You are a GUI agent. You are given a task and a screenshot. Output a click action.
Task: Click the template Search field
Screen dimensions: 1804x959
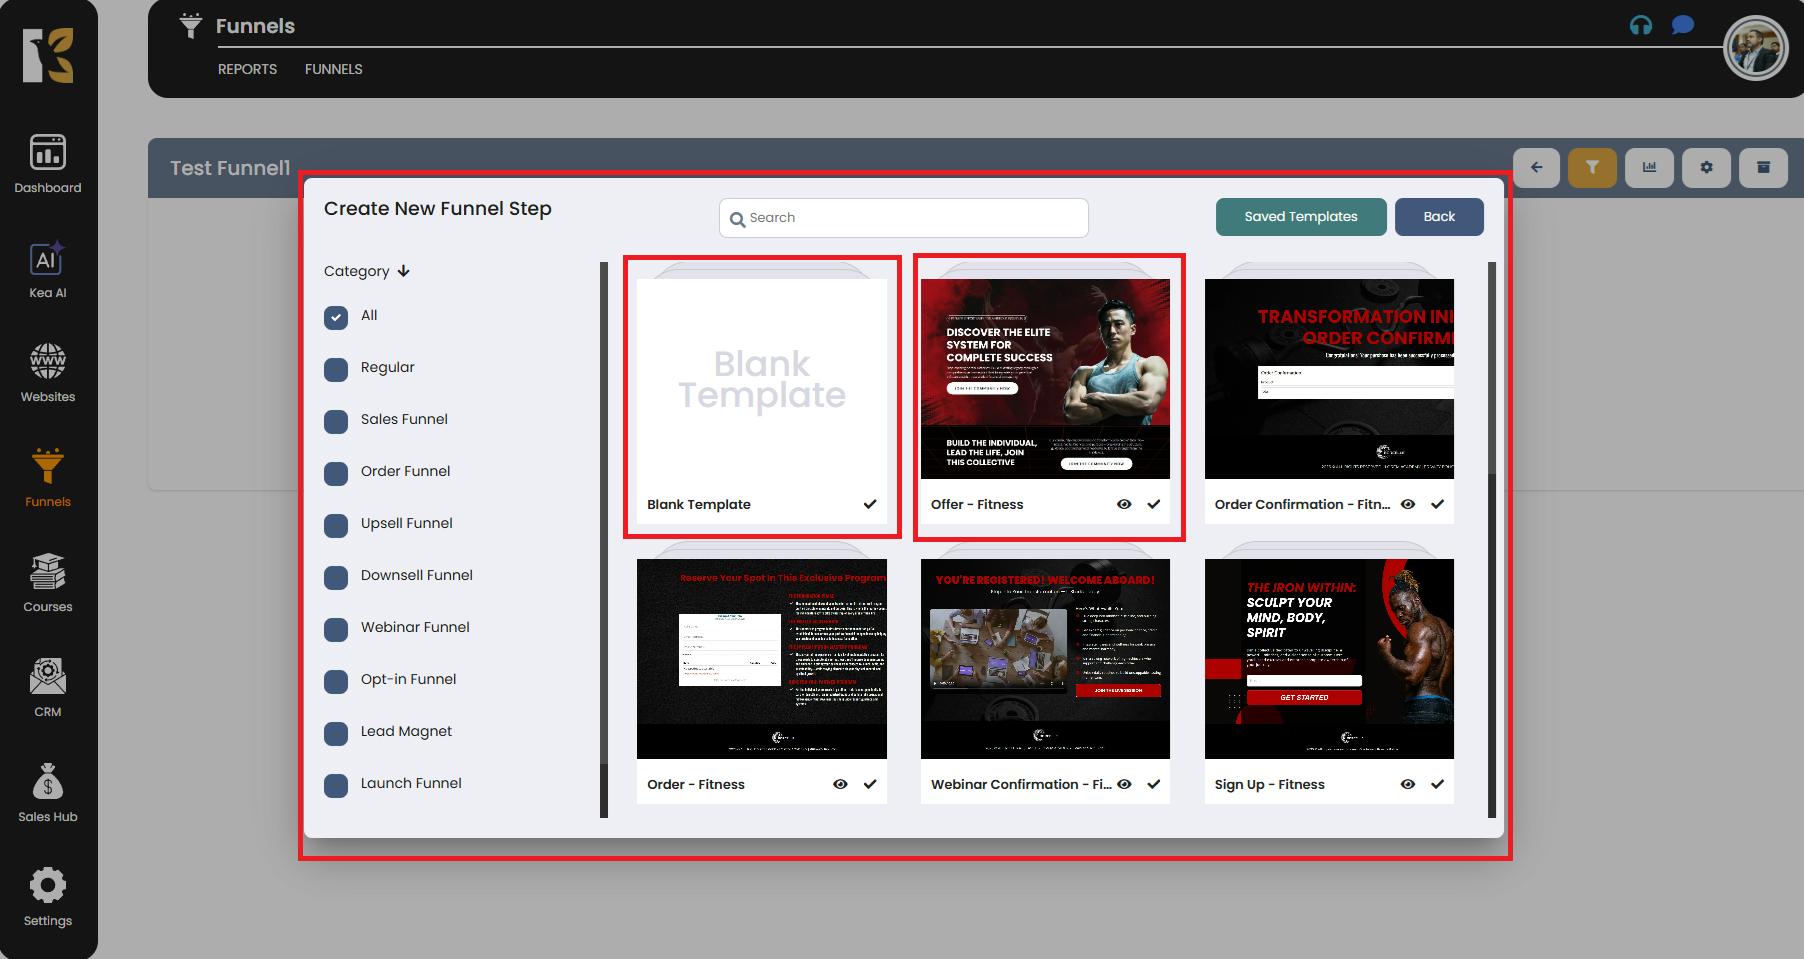[903, 218]
